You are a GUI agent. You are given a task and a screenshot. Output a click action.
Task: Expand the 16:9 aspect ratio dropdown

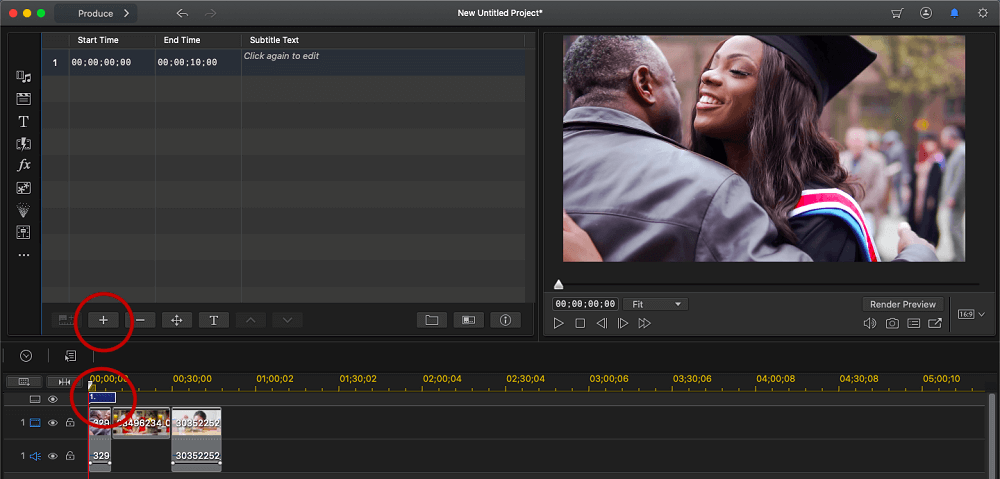[x=972, y=314]
